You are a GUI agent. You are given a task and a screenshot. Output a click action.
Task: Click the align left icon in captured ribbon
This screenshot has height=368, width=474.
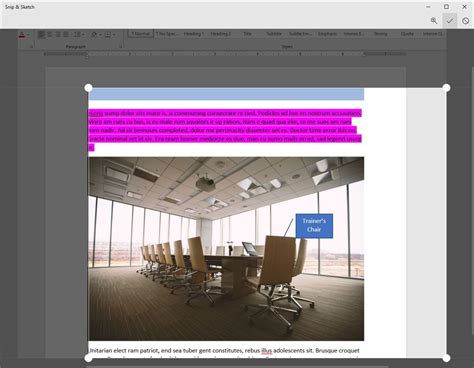pyautogui.click(x=41, y=34)
